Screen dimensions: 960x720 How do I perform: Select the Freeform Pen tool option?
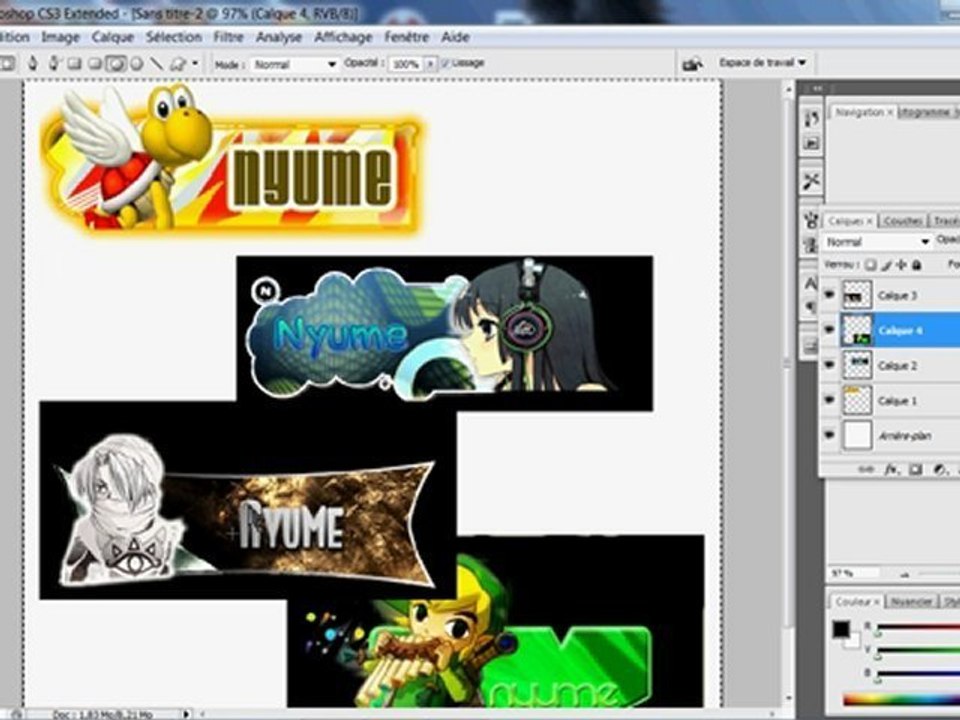click(54, 63)
